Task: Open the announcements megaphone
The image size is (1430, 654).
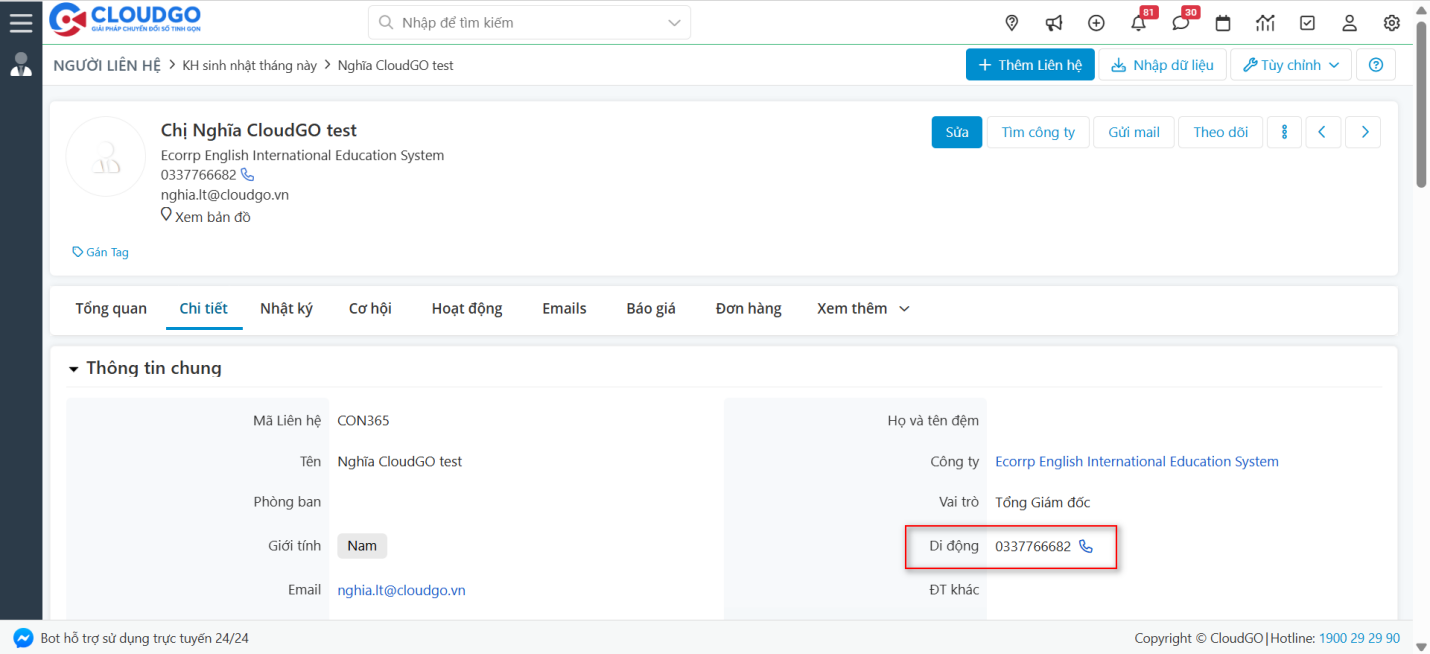Action: point(1053,22)
